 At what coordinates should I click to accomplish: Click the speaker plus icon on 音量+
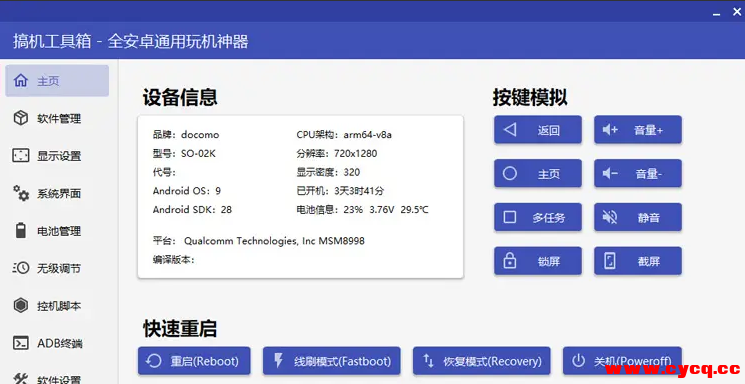click(610, 129)
